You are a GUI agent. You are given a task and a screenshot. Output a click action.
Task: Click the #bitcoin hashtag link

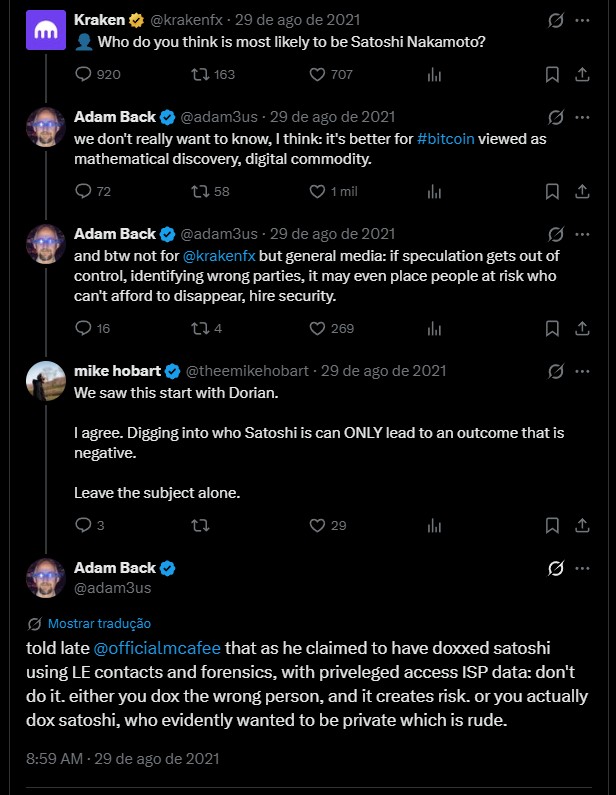452,139
